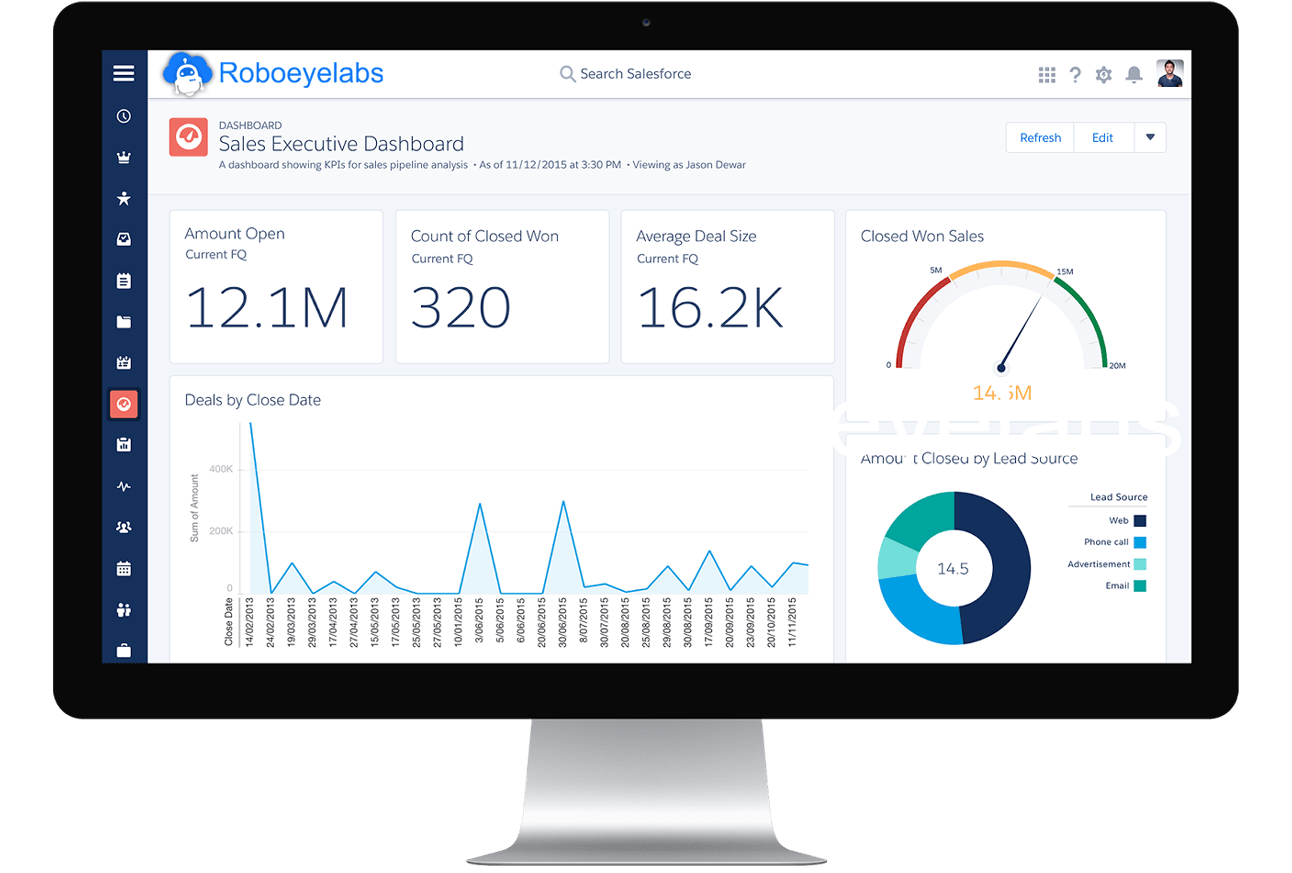The height and width of the screenshot is (873, 1292).
Task: Open the crown icon in sidebar
Action: point(124,157)
